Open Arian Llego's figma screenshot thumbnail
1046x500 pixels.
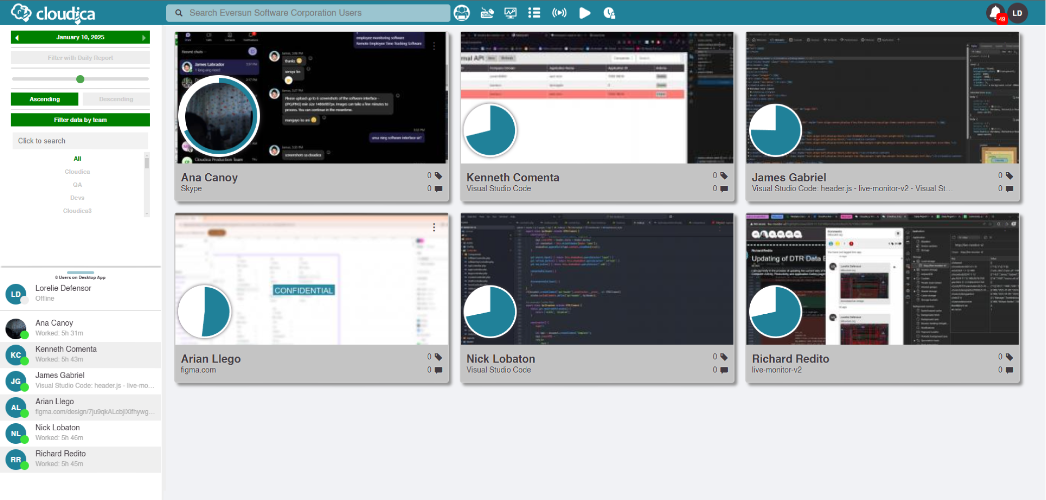(x=312, y=279)
